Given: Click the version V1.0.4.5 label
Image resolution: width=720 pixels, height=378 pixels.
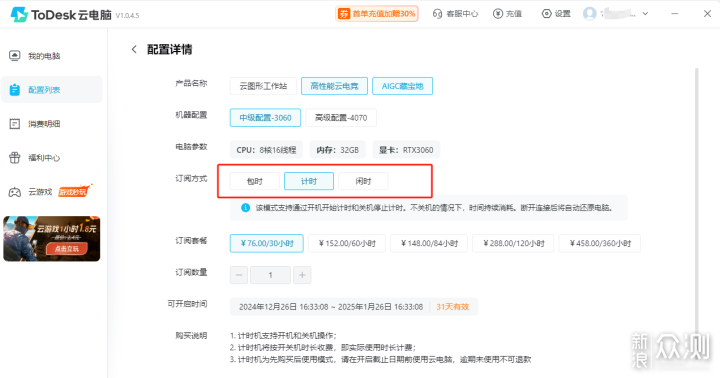Looking at the screenshot, I should coord(127,16).
